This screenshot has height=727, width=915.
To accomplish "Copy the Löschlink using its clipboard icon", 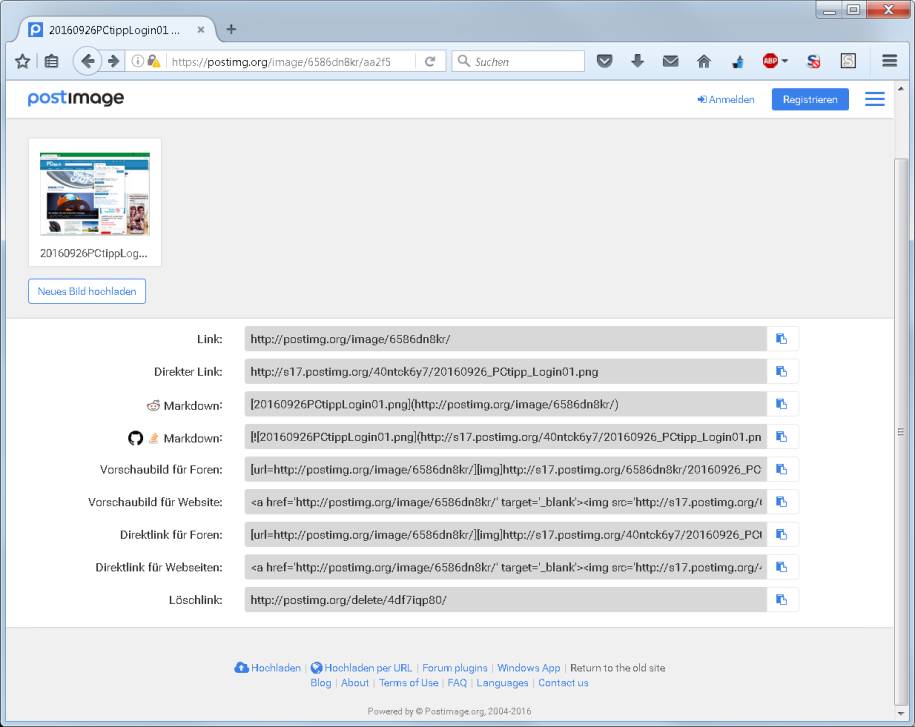I will (x=783, y=599).
